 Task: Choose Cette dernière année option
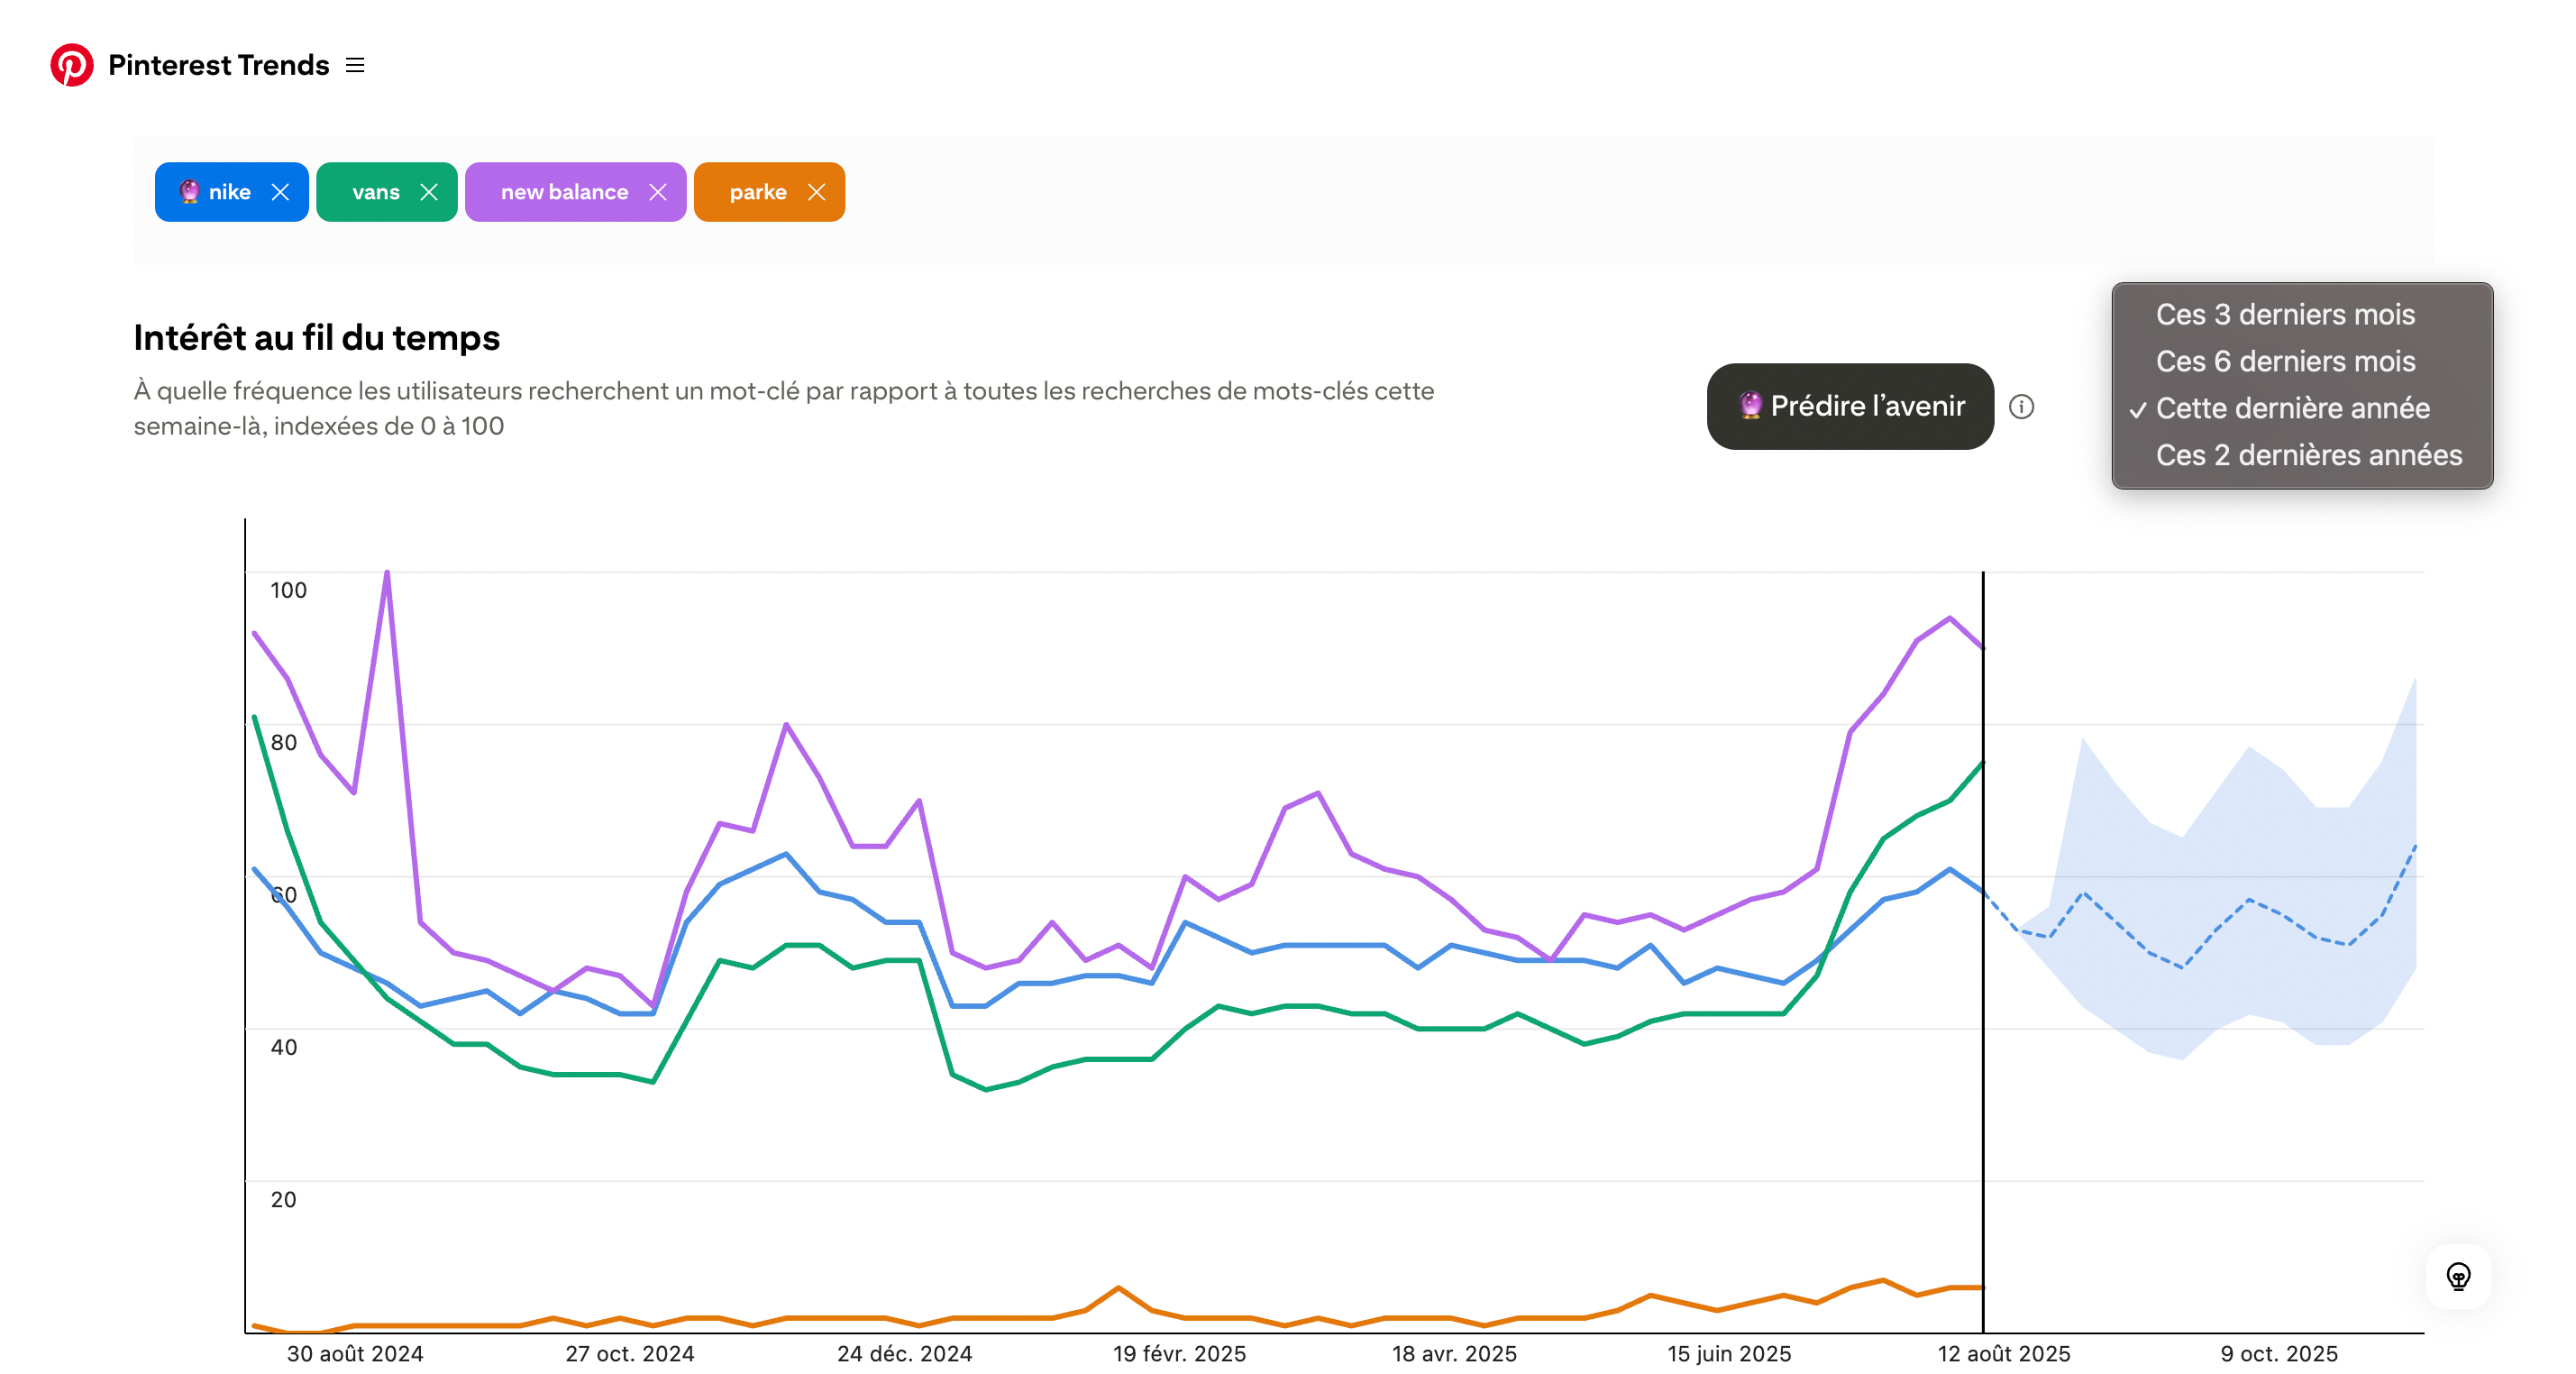click(x=2292, y=408)
